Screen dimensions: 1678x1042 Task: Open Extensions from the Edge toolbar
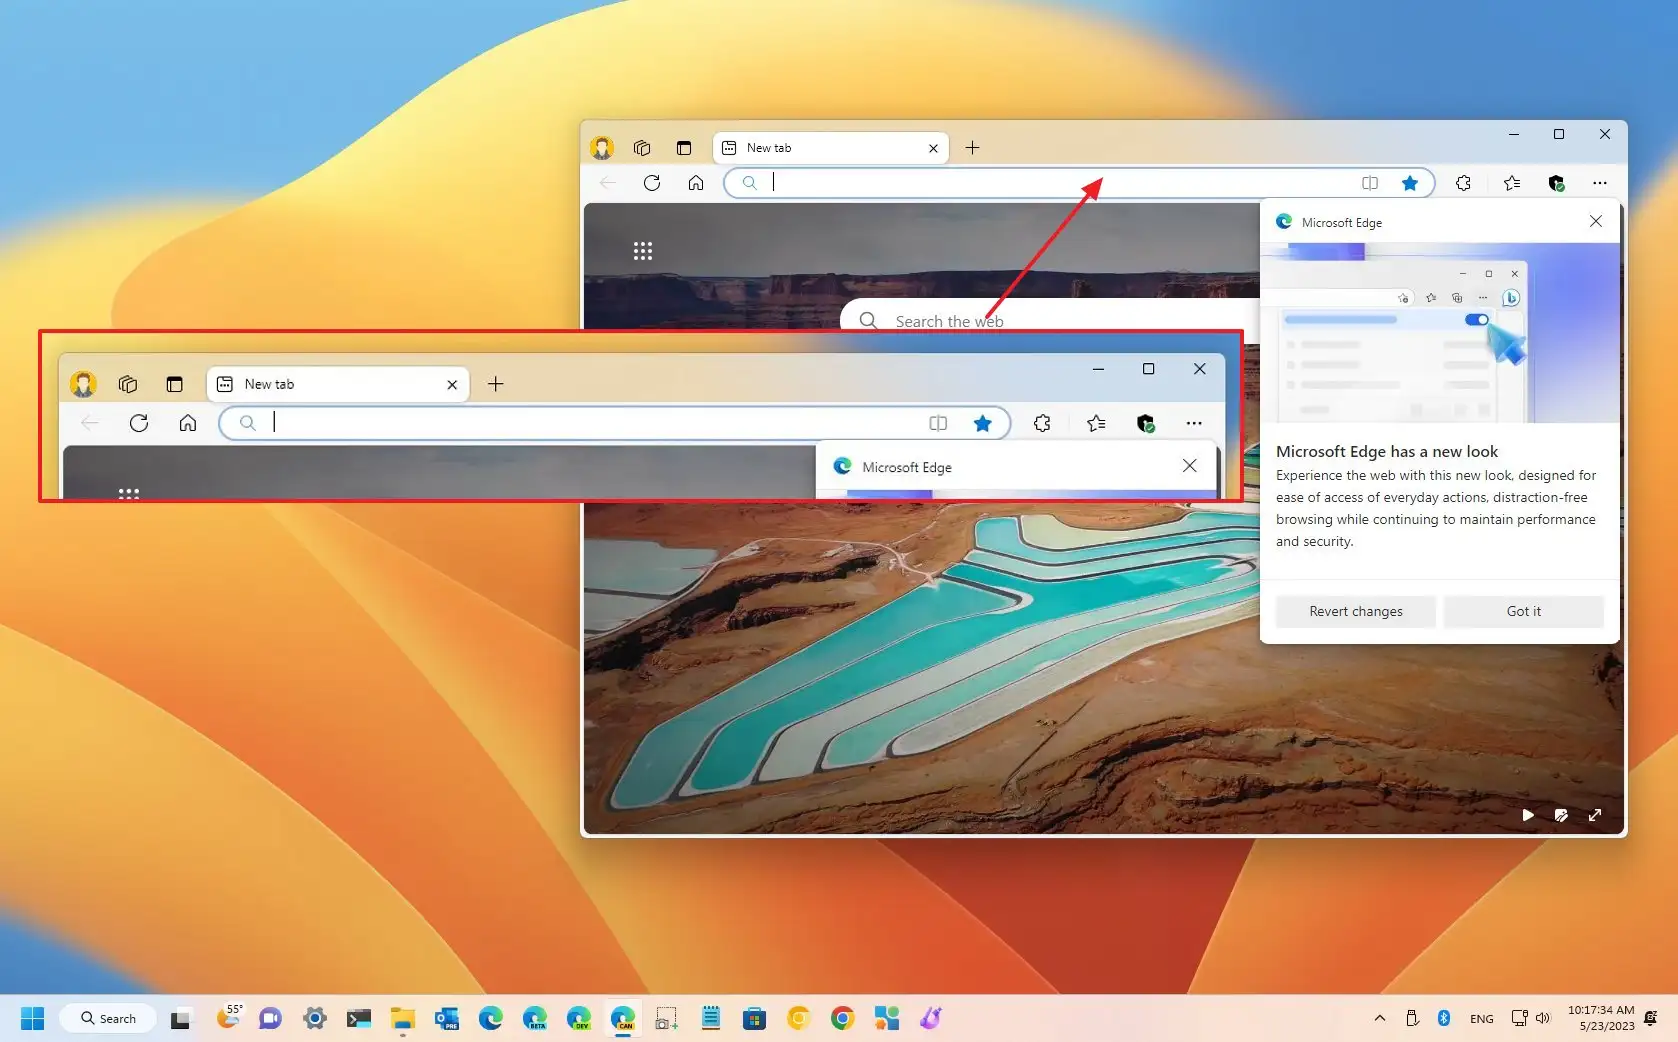tap(1041, 423)
